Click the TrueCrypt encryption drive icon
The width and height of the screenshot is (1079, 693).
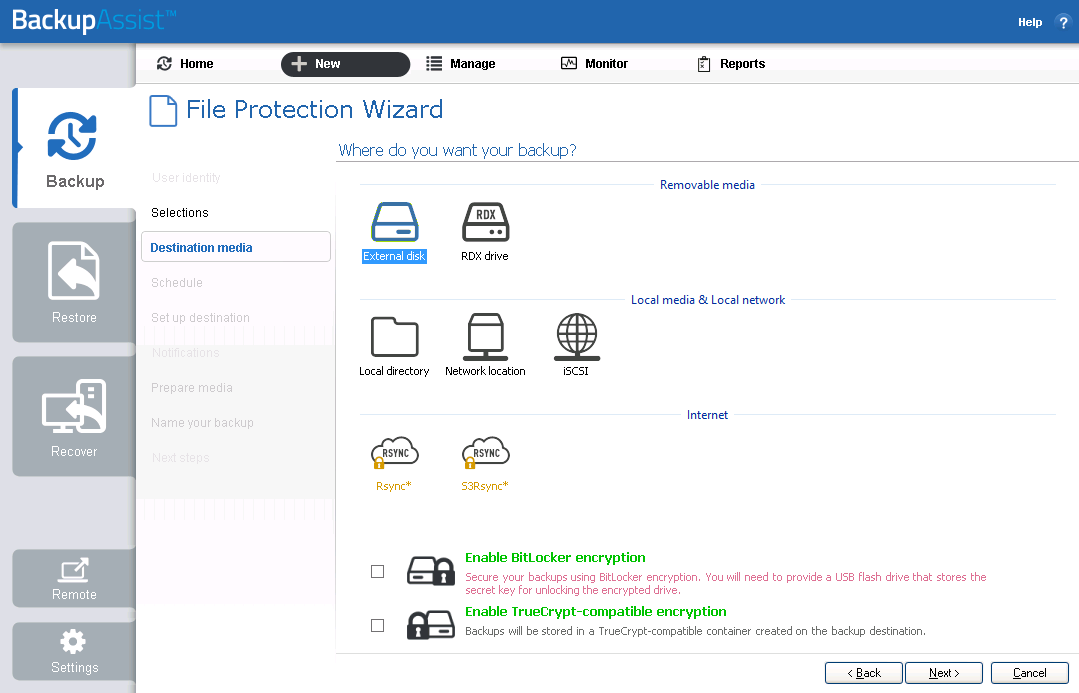pyautogui.click(x=431, y=625)
